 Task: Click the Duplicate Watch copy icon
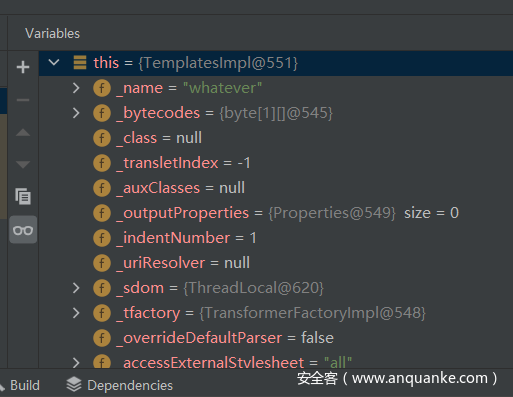coord(23,196)
